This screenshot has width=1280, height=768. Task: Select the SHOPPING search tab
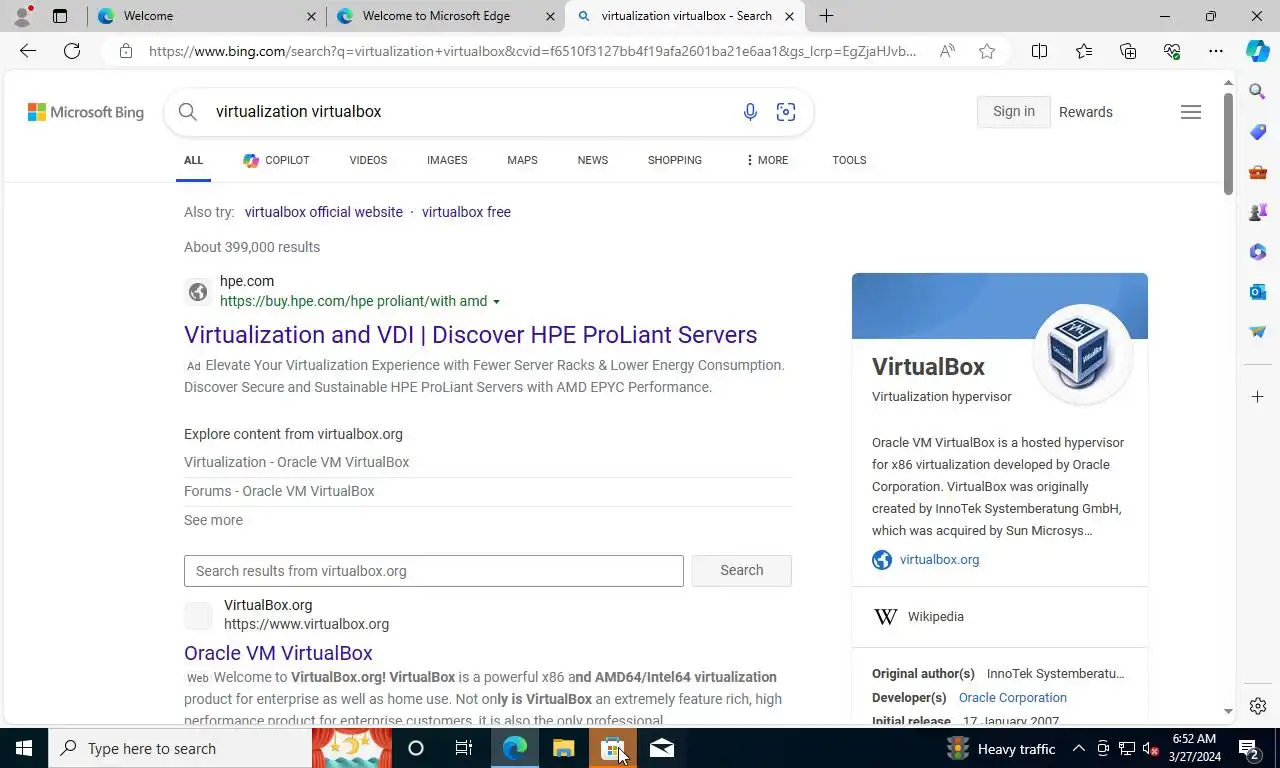coord(675,160)
